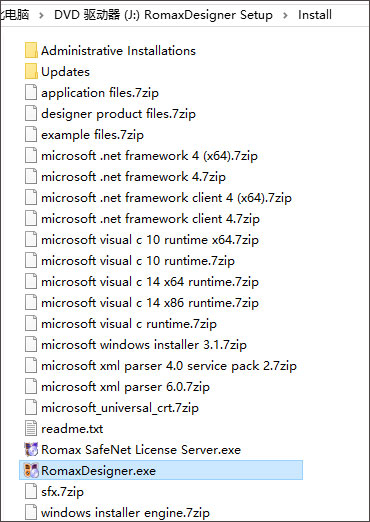This screenshot has width=370, height=522.
Task: Click the Romax SafeNet License Server.exe icon
Action: [31, 449]
